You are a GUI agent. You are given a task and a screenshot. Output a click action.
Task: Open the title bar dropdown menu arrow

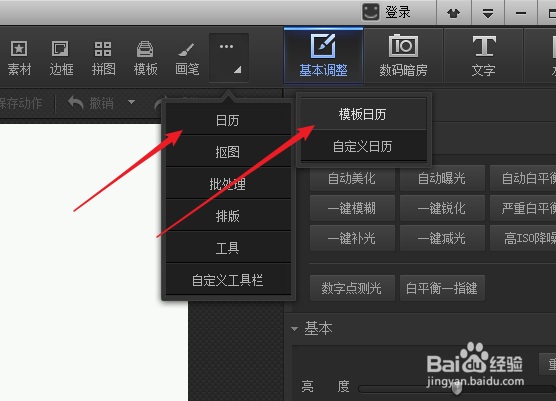(x=488, y=13)
